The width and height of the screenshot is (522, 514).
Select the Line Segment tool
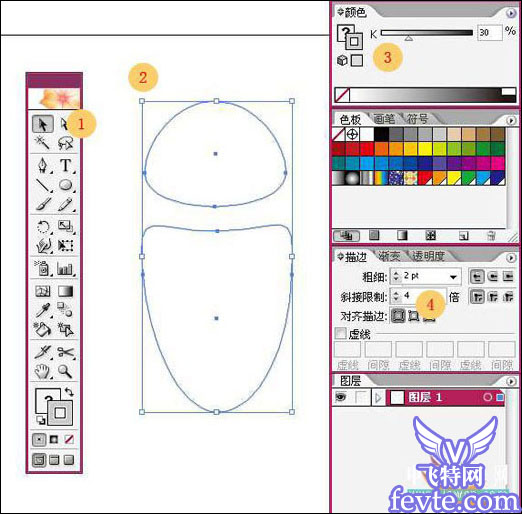[43, 185]
